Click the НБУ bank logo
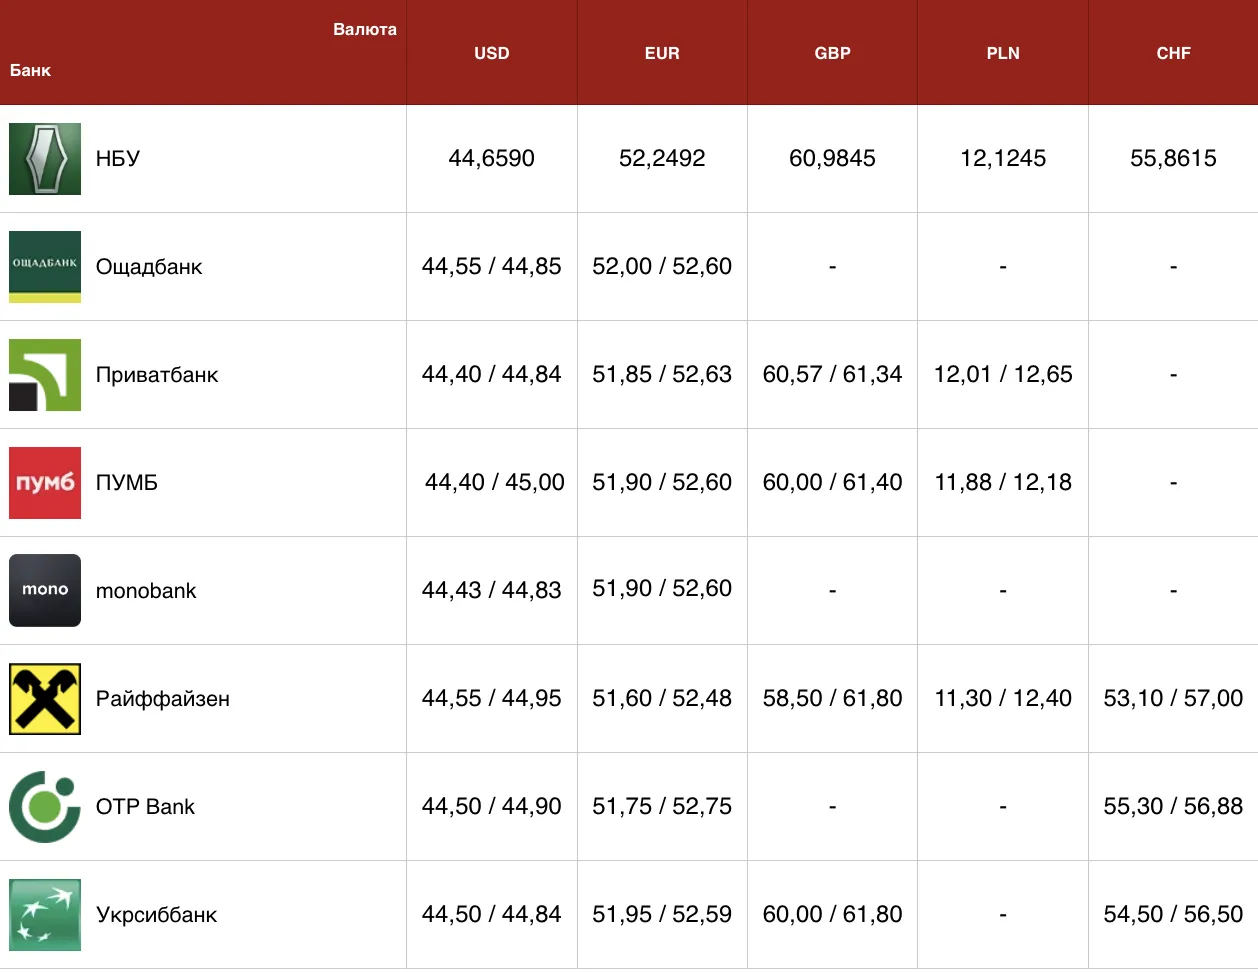The image size is (1258, 972). coord(45,159)
